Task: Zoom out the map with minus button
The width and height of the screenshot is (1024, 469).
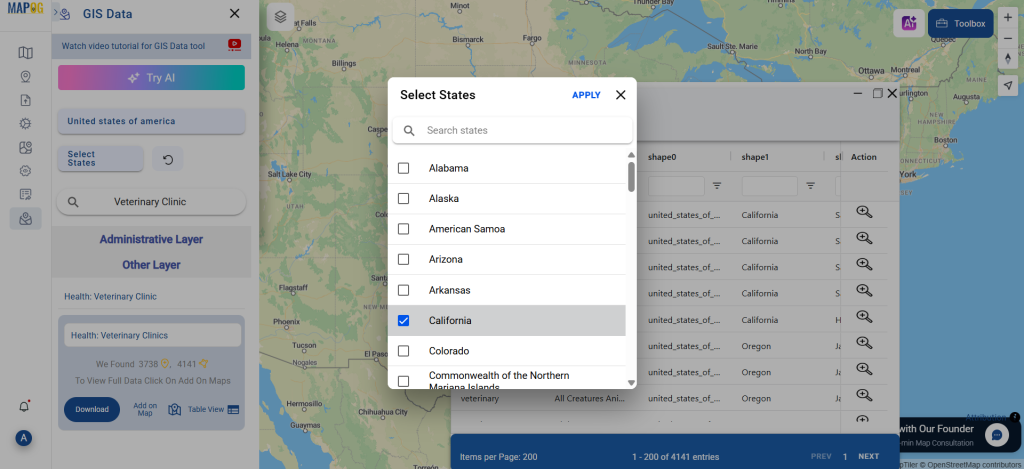Action: tap(1008, 39)
